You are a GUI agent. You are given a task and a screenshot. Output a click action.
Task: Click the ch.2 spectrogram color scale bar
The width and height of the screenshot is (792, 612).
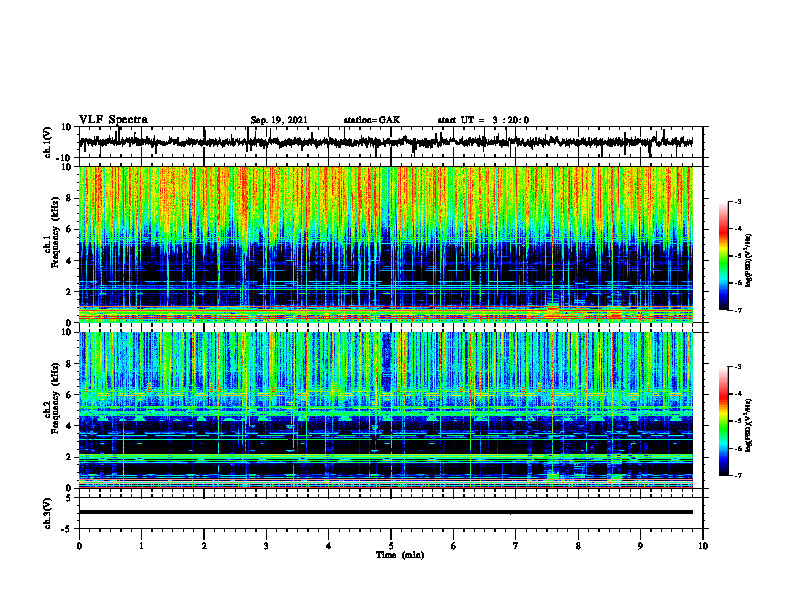point(724,421)
